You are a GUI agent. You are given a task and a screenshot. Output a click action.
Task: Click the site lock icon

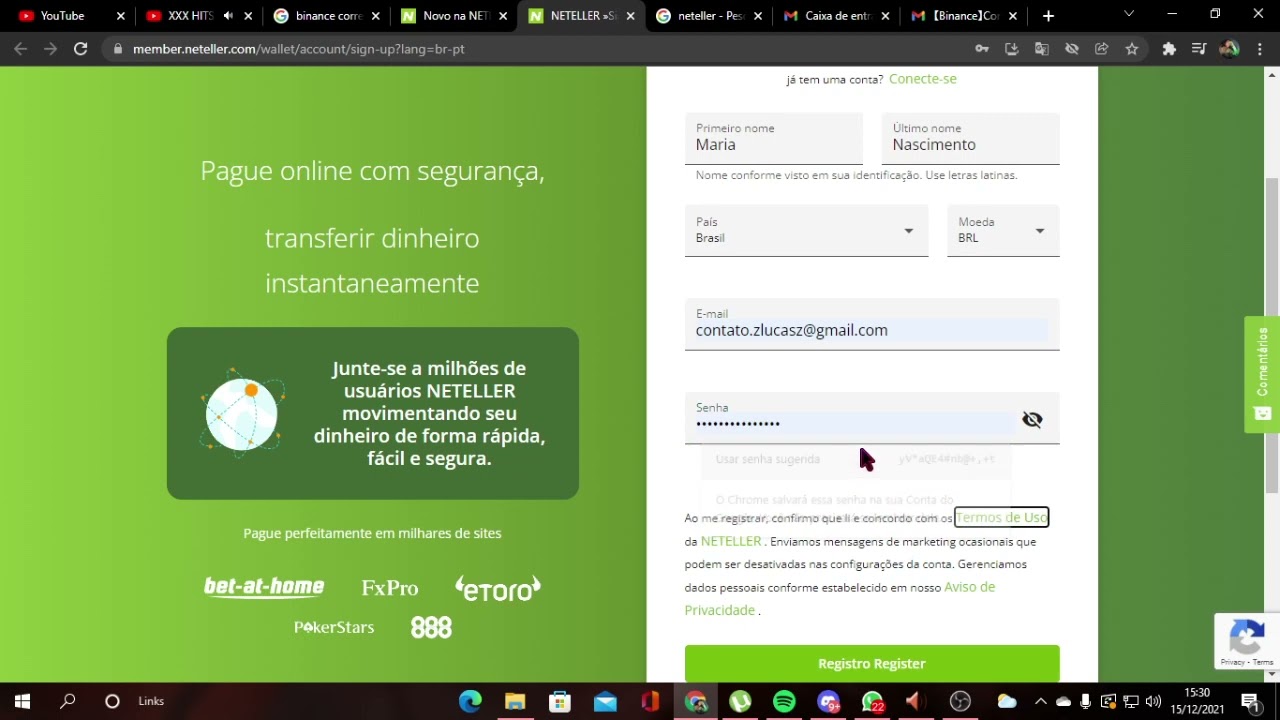(x=118, y=49)
